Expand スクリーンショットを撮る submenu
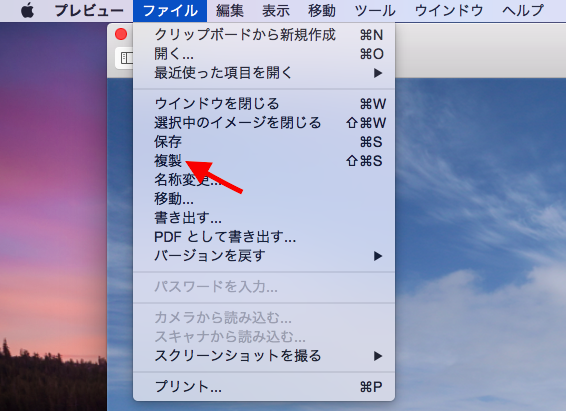This screenshot has height=411, width=566. tap(264, 356)
